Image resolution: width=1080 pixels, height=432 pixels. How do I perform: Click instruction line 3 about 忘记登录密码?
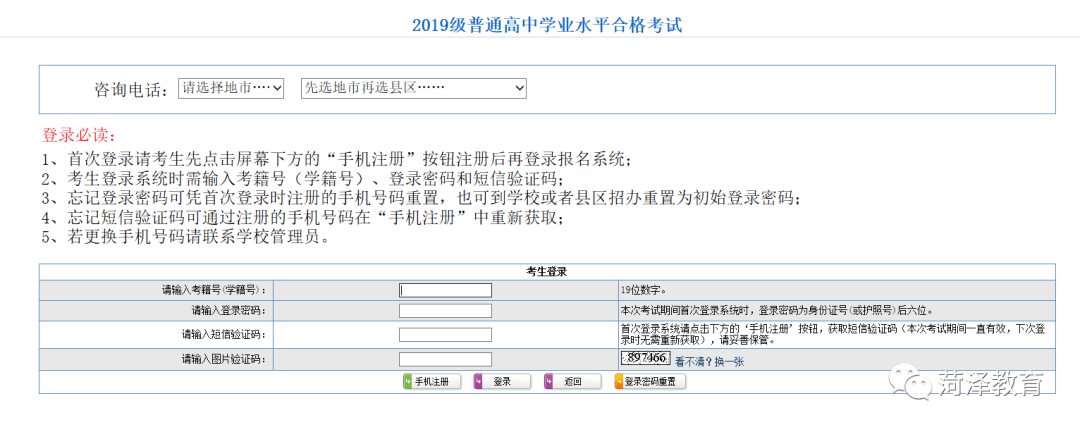coord(422,199)
